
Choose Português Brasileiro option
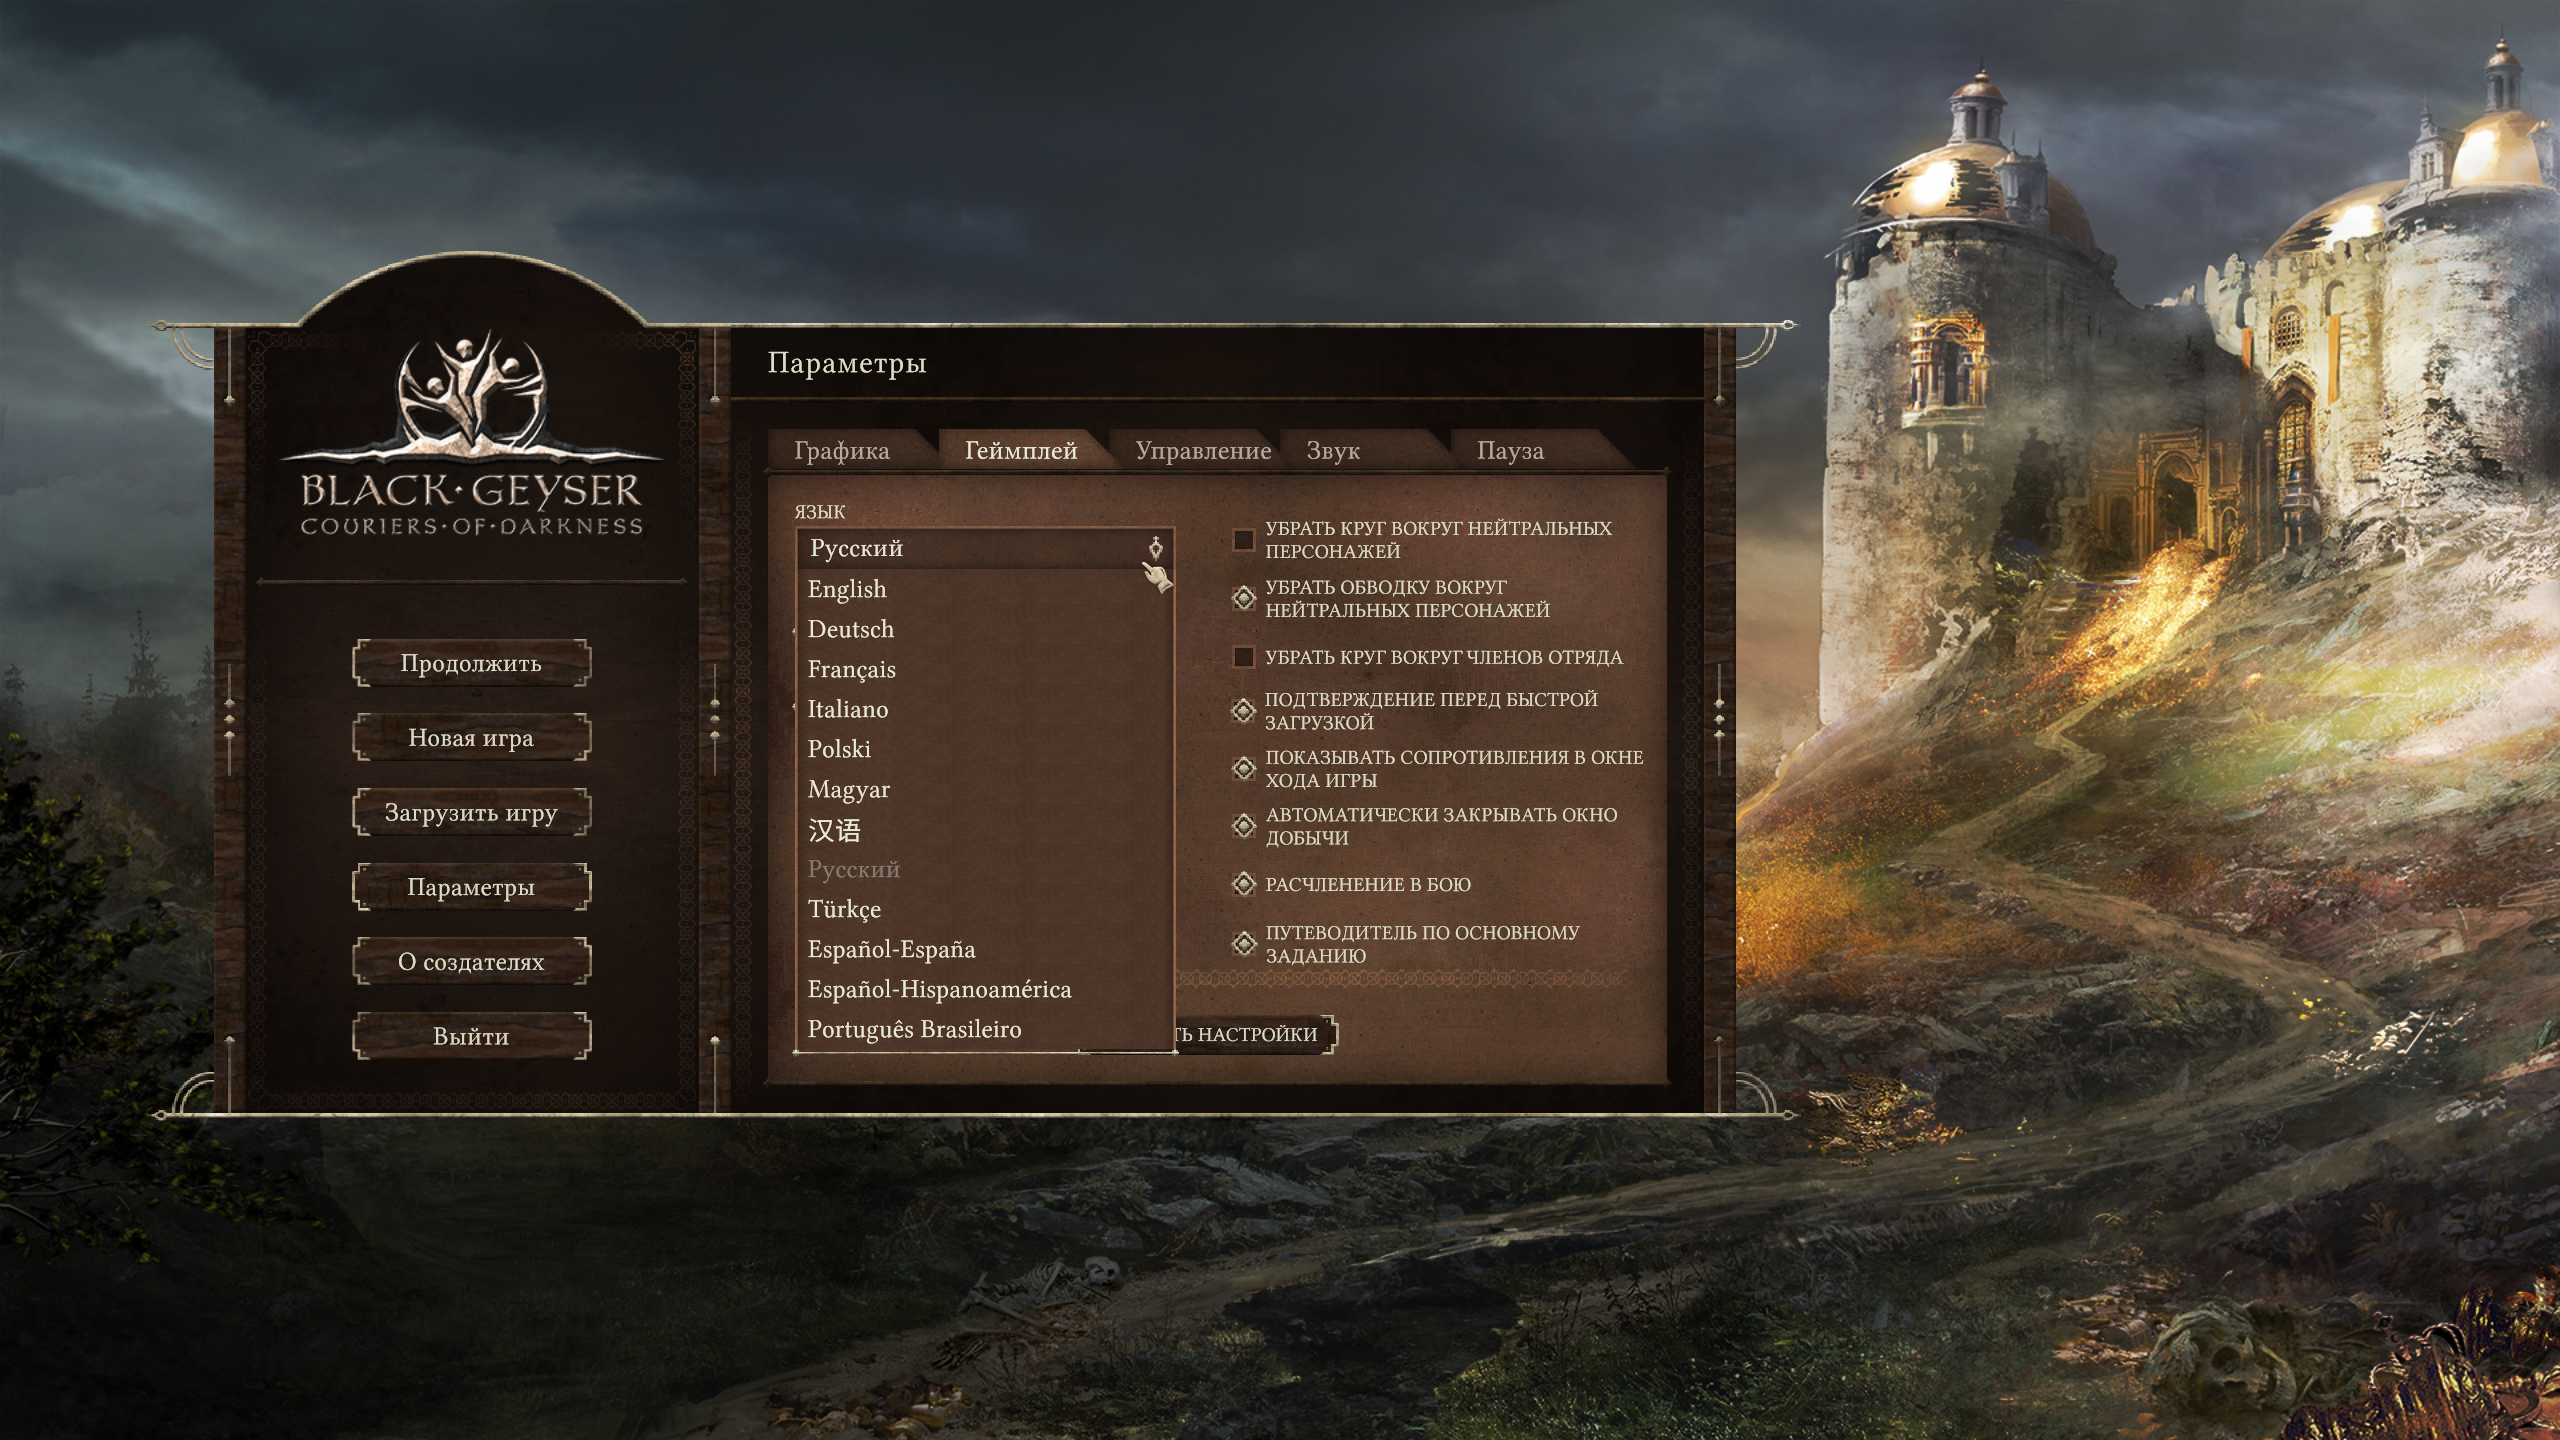click(x=984, y=1029)
